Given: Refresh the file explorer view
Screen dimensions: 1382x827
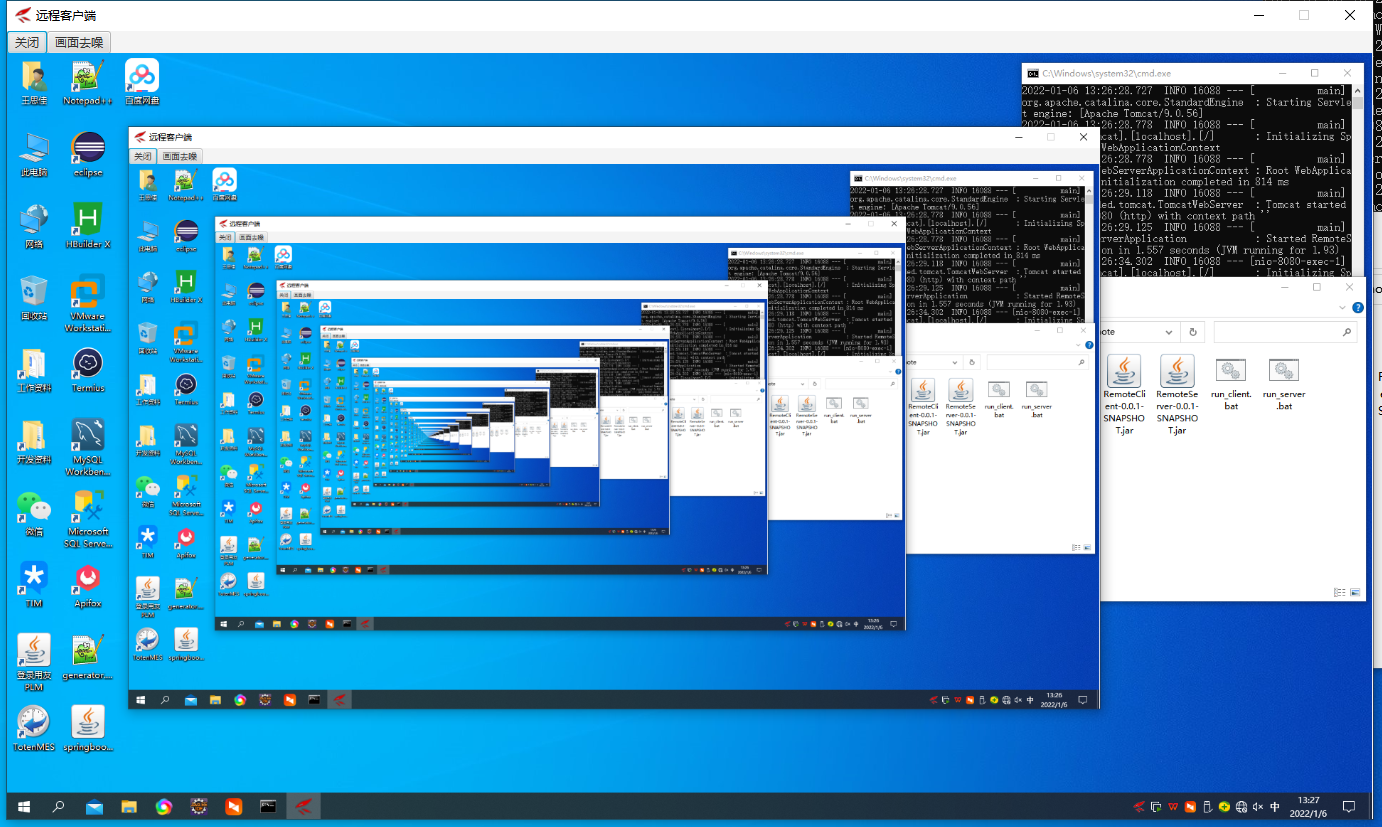Looking at the screenshot, I should [x=1191, y=330].
